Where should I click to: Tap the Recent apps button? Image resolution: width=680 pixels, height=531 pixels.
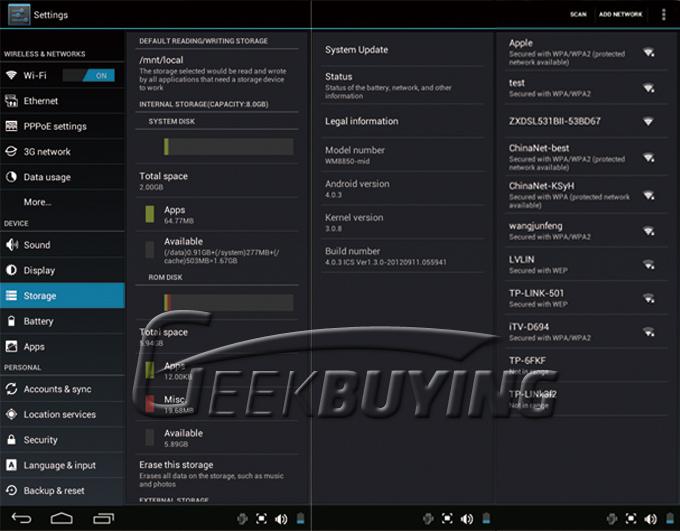point(103,518)
